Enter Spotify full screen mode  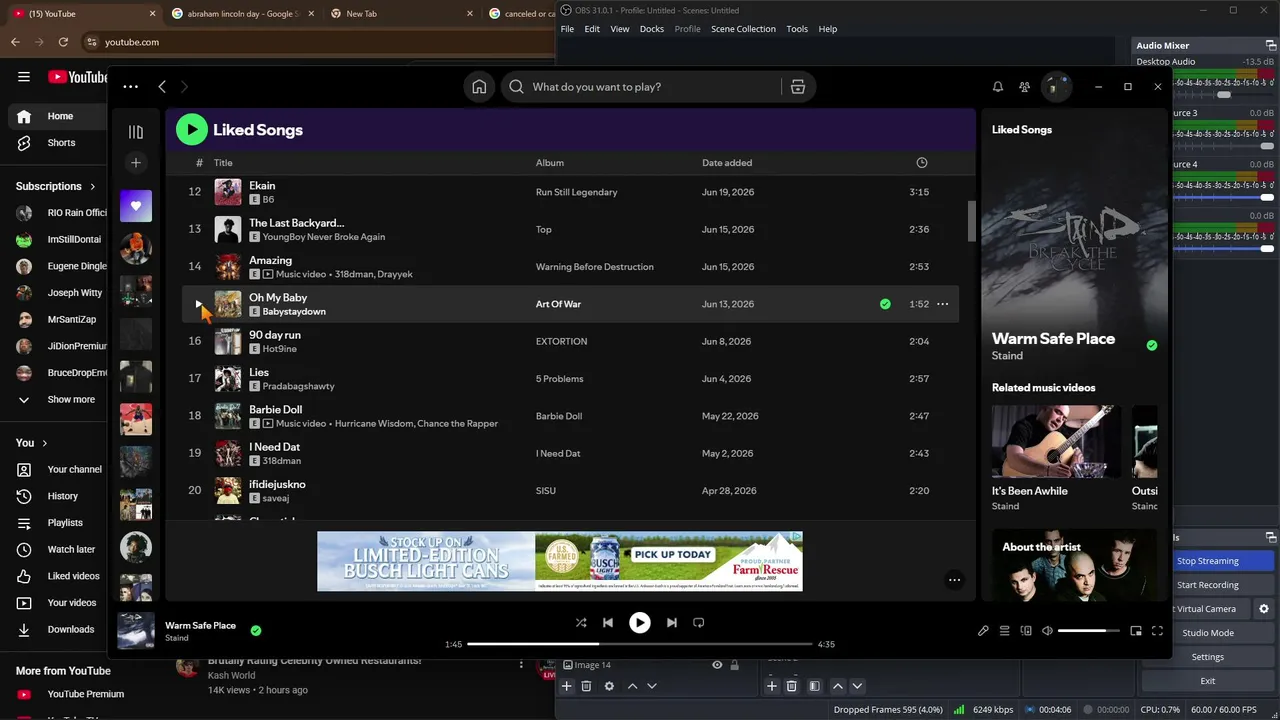click(x=1157, y=631)
